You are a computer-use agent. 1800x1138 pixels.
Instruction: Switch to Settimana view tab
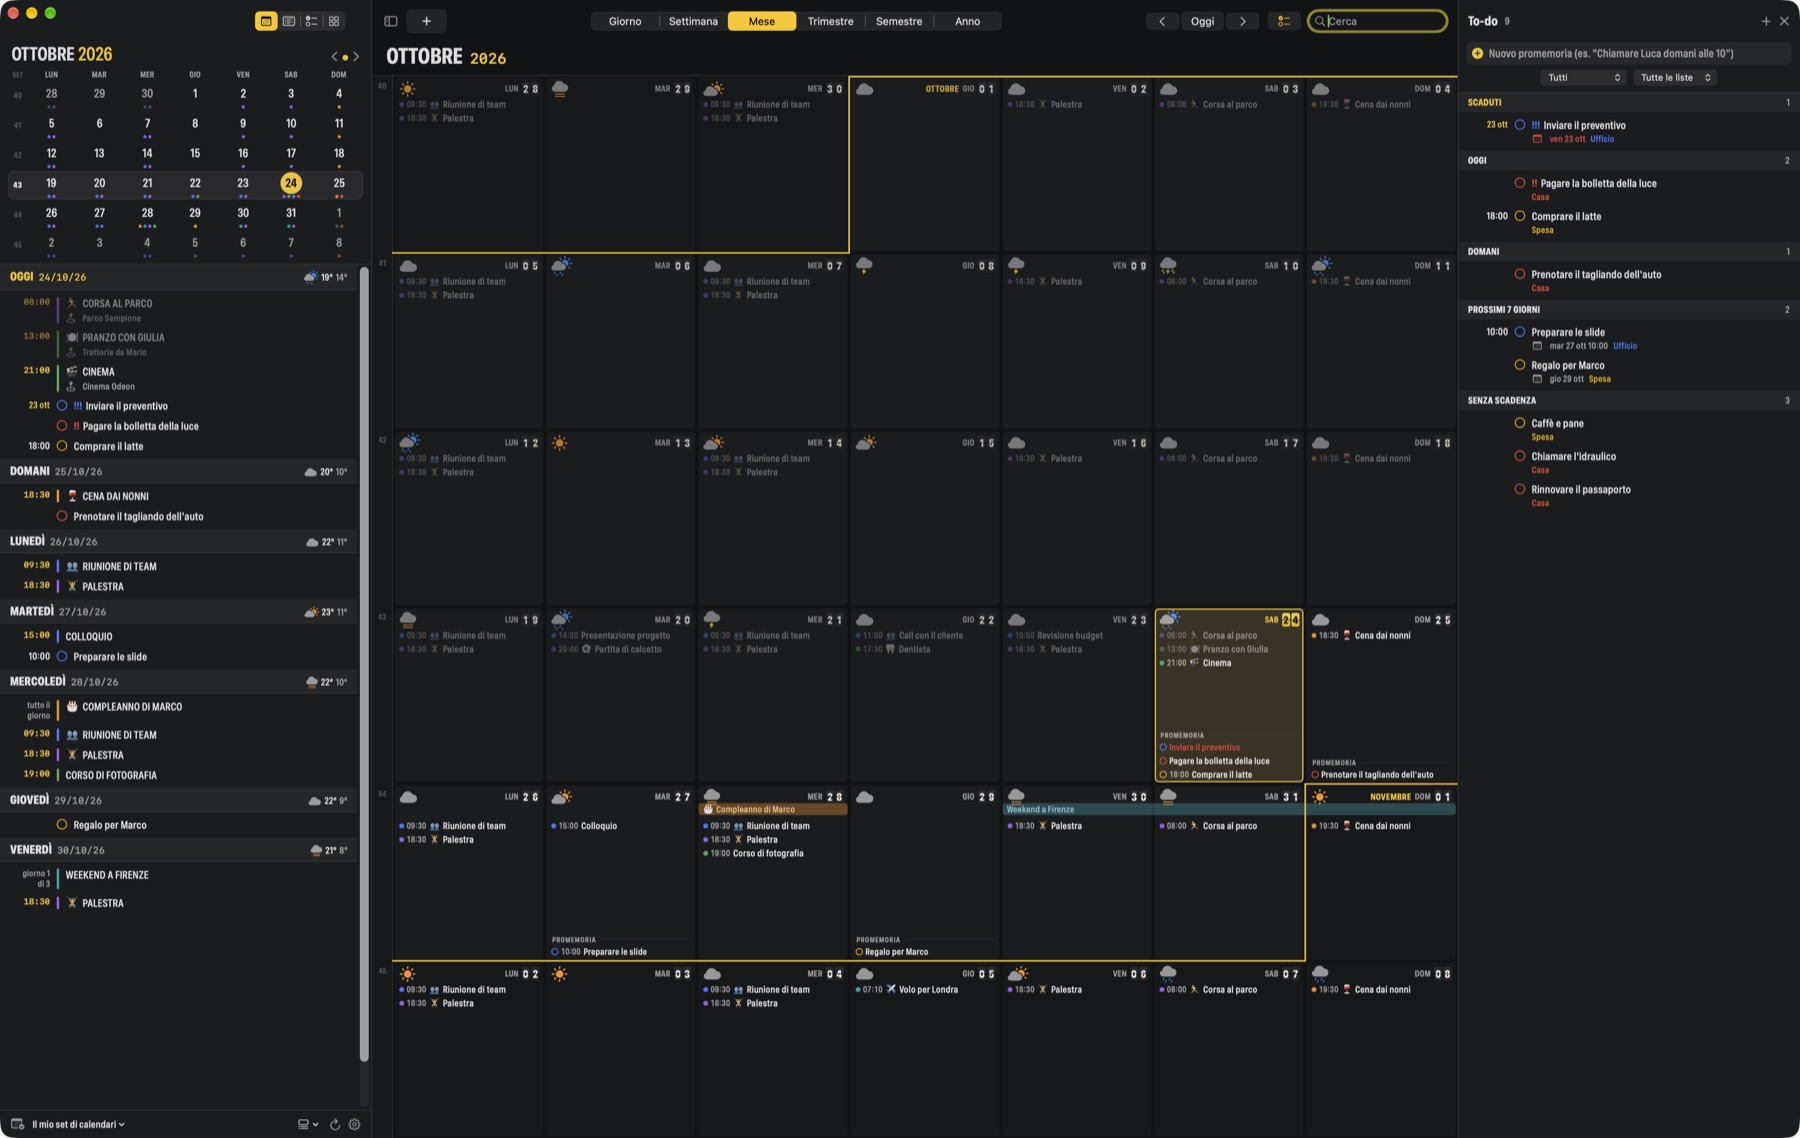693,21
